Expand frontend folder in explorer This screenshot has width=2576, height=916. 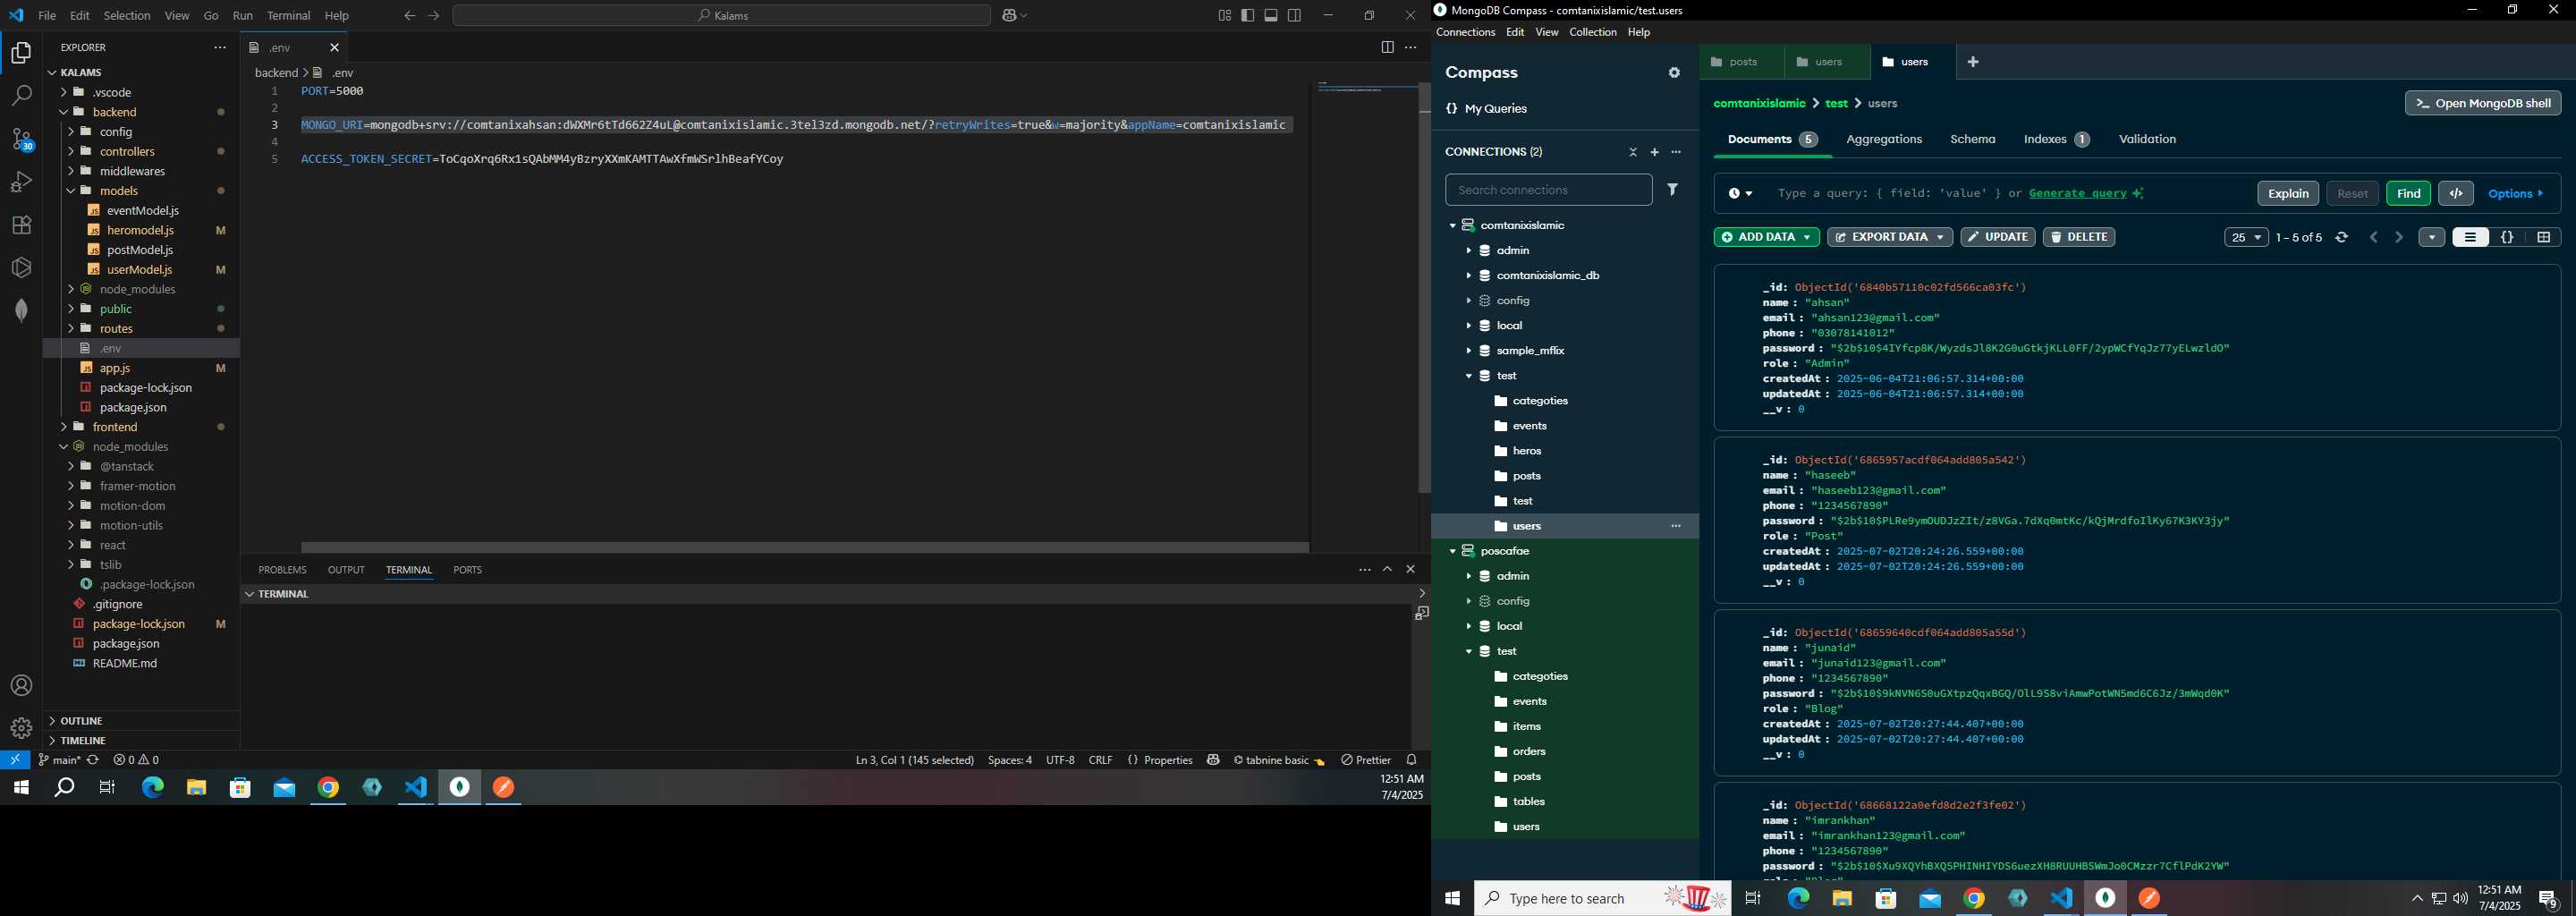pos(114,427)
